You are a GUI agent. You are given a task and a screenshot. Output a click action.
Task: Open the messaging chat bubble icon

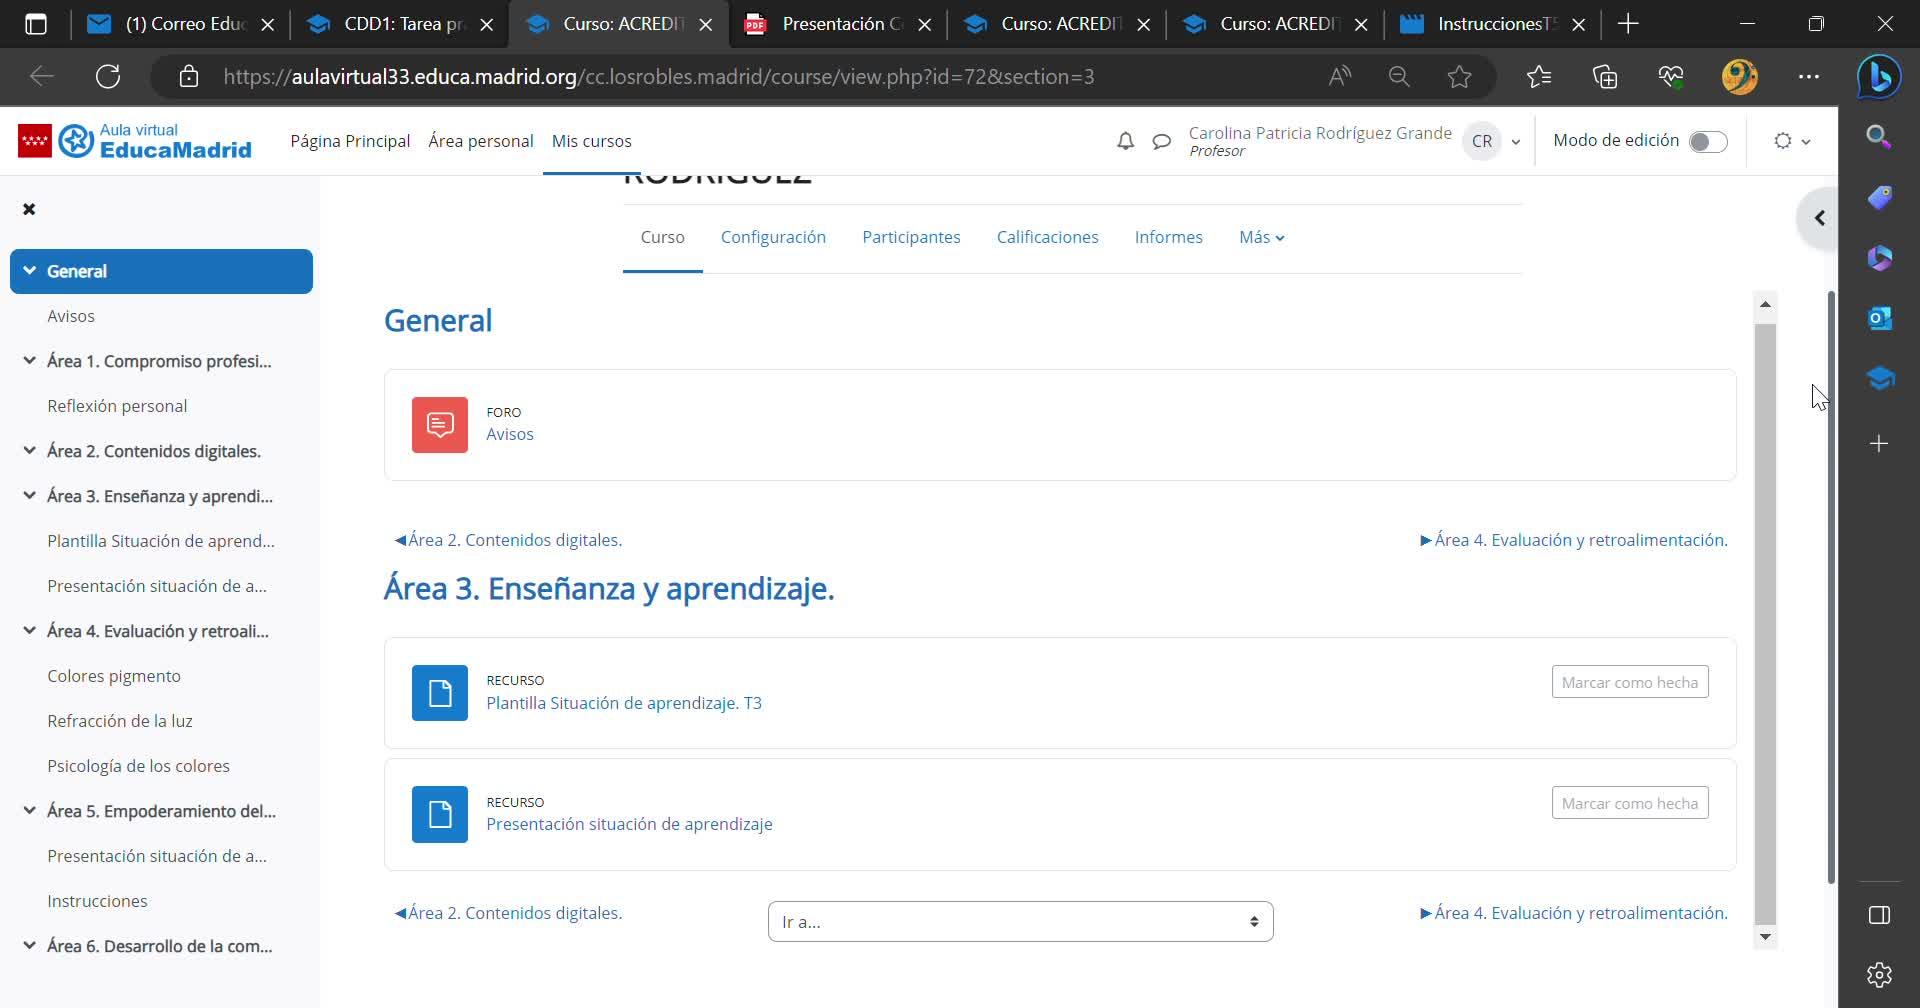pyautogui.click(x=1161, y=141)
